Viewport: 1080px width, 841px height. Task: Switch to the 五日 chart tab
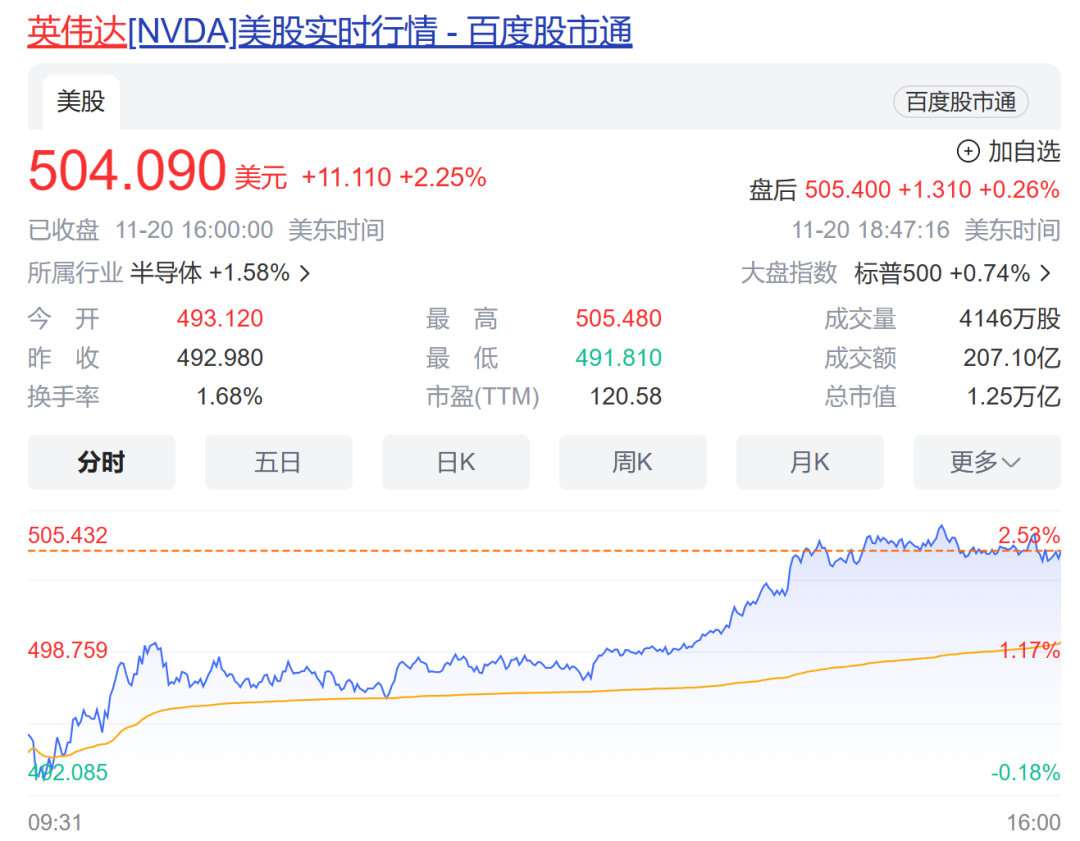point(278,462)
